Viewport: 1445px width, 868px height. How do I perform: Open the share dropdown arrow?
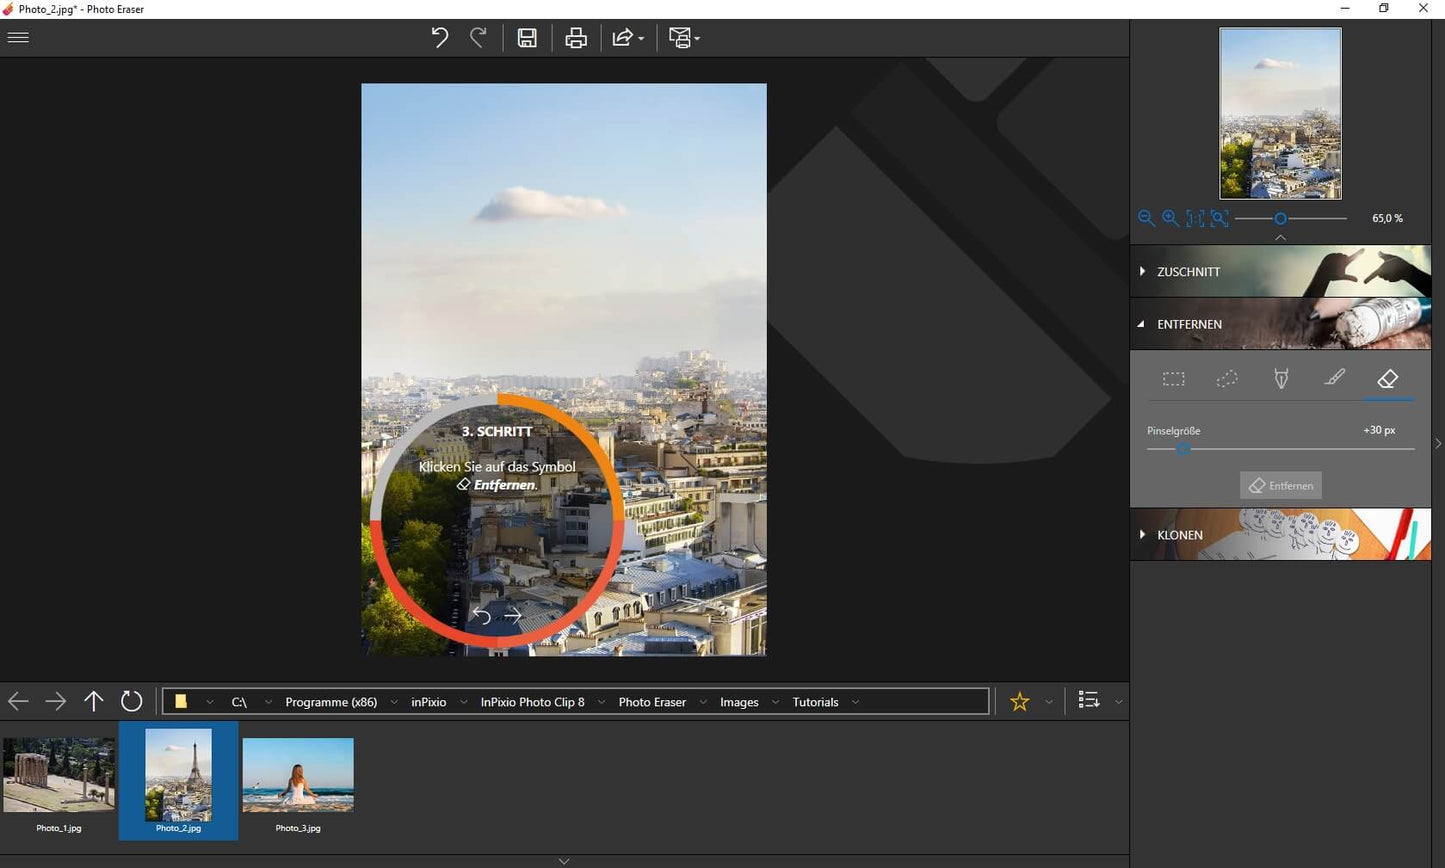click(641, 39)
